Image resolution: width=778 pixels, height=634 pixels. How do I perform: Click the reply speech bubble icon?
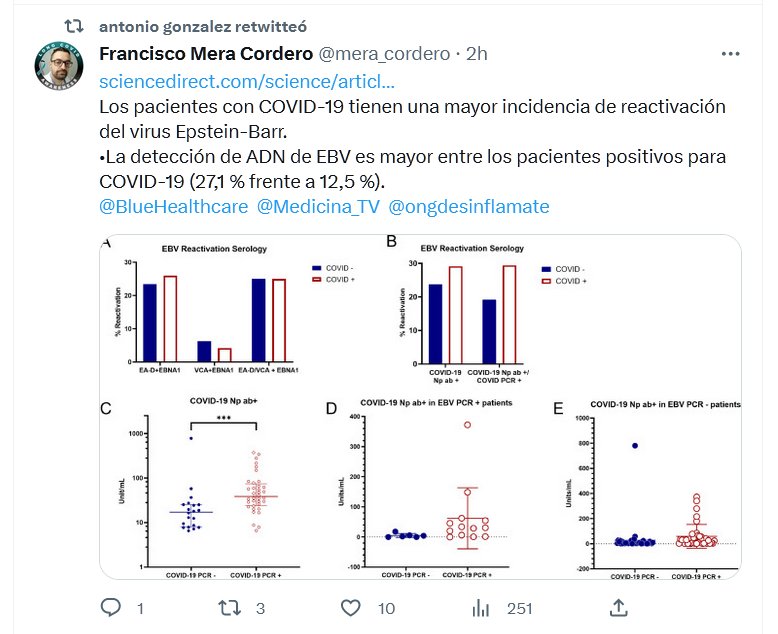click(112, 607)
